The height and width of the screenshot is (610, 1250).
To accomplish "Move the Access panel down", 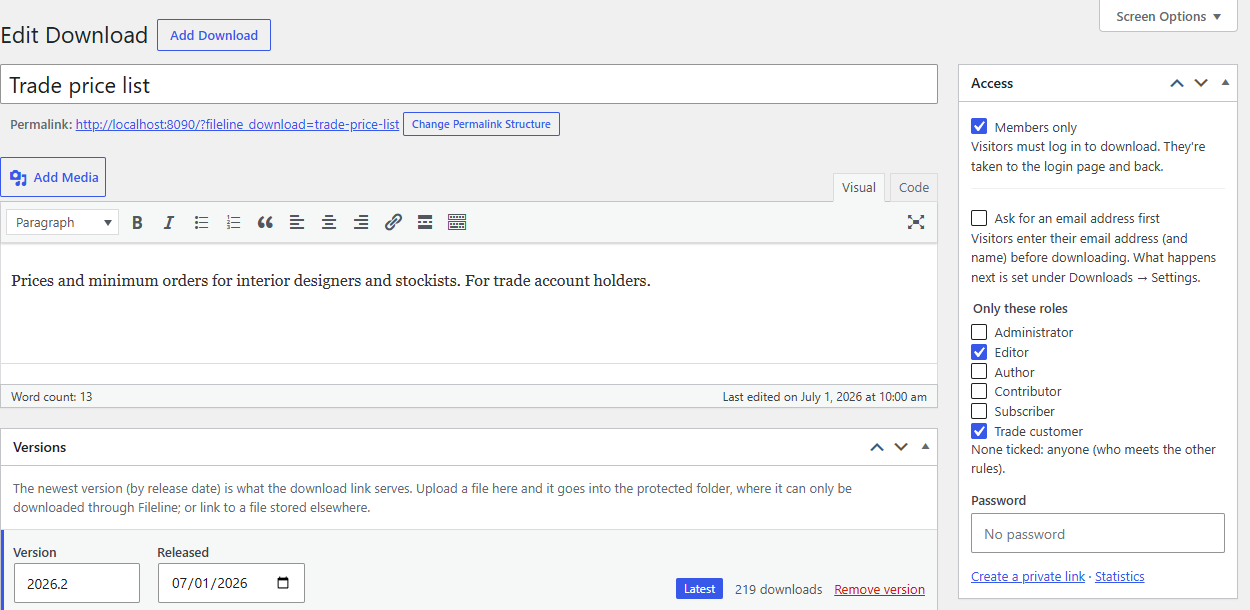I will tap(1201, 83).
